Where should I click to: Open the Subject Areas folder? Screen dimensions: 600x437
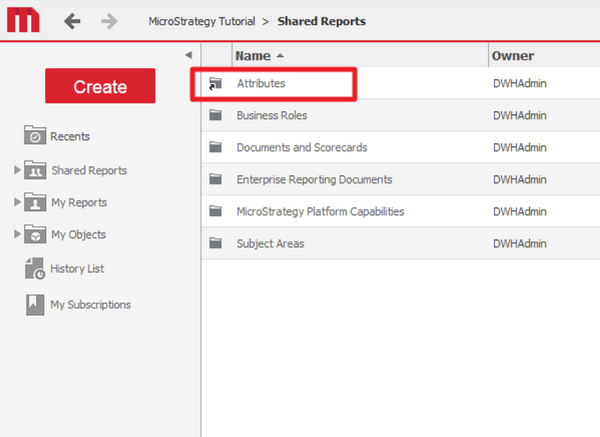pos(270,244)
